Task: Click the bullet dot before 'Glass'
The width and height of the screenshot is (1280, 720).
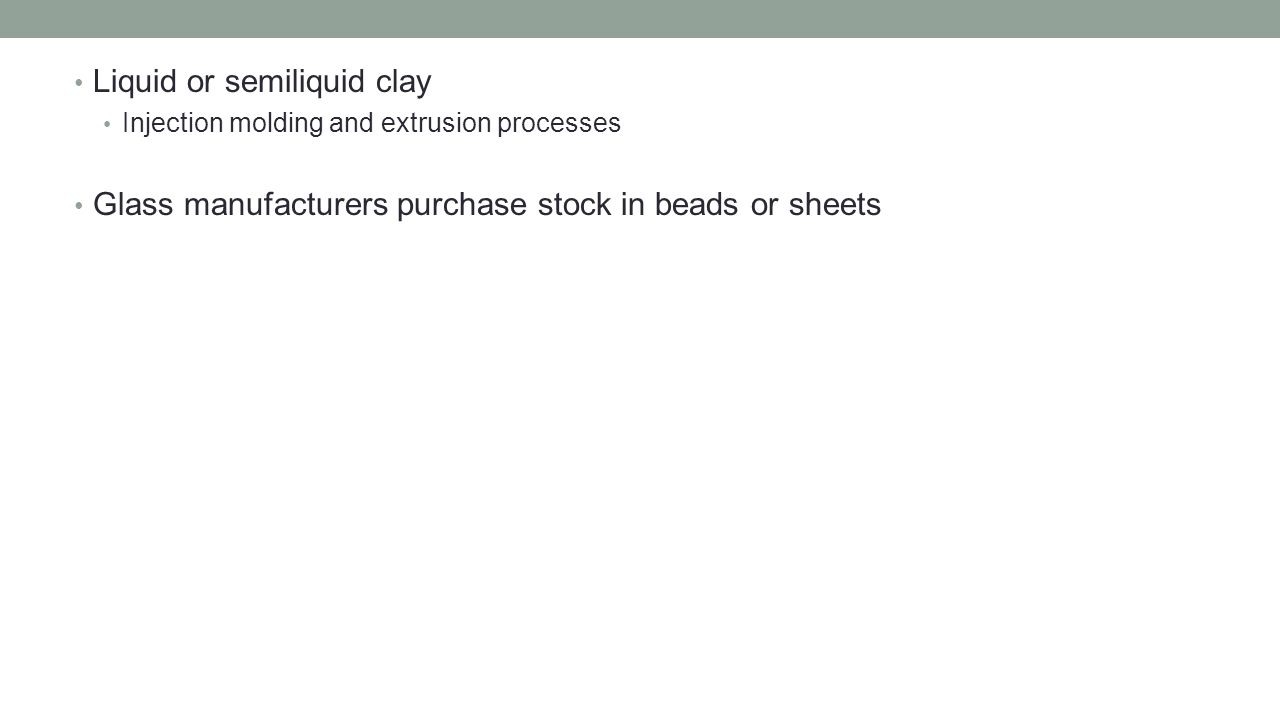Action: click(79, 205)
